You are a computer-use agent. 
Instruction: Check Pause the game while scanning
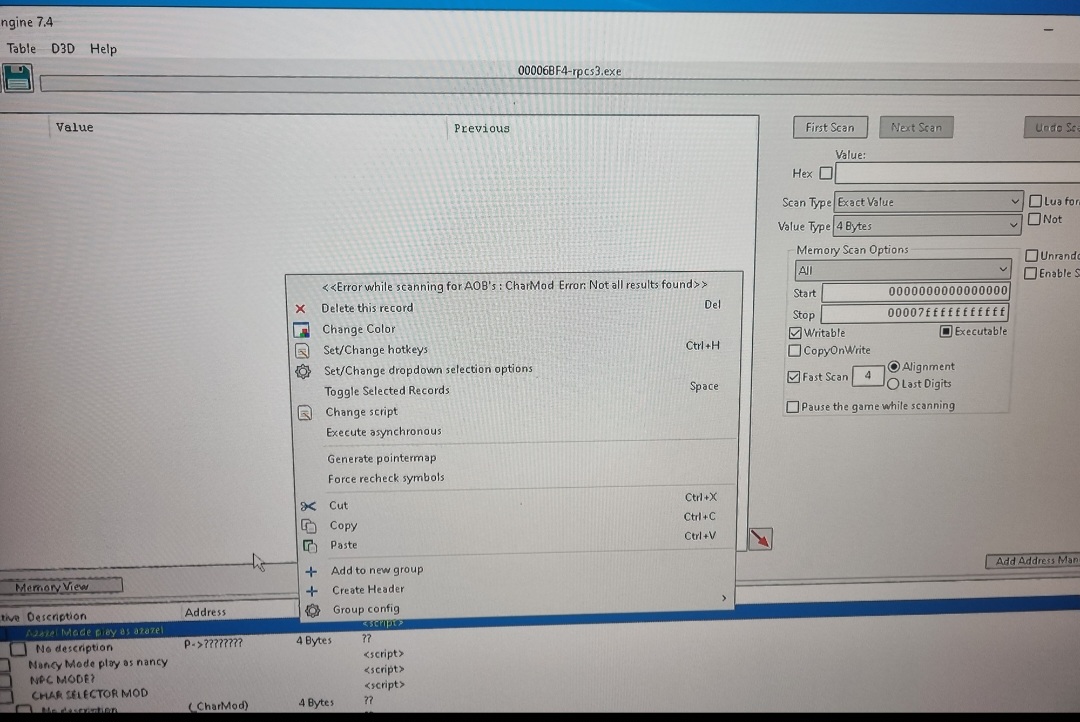[793, 407]
